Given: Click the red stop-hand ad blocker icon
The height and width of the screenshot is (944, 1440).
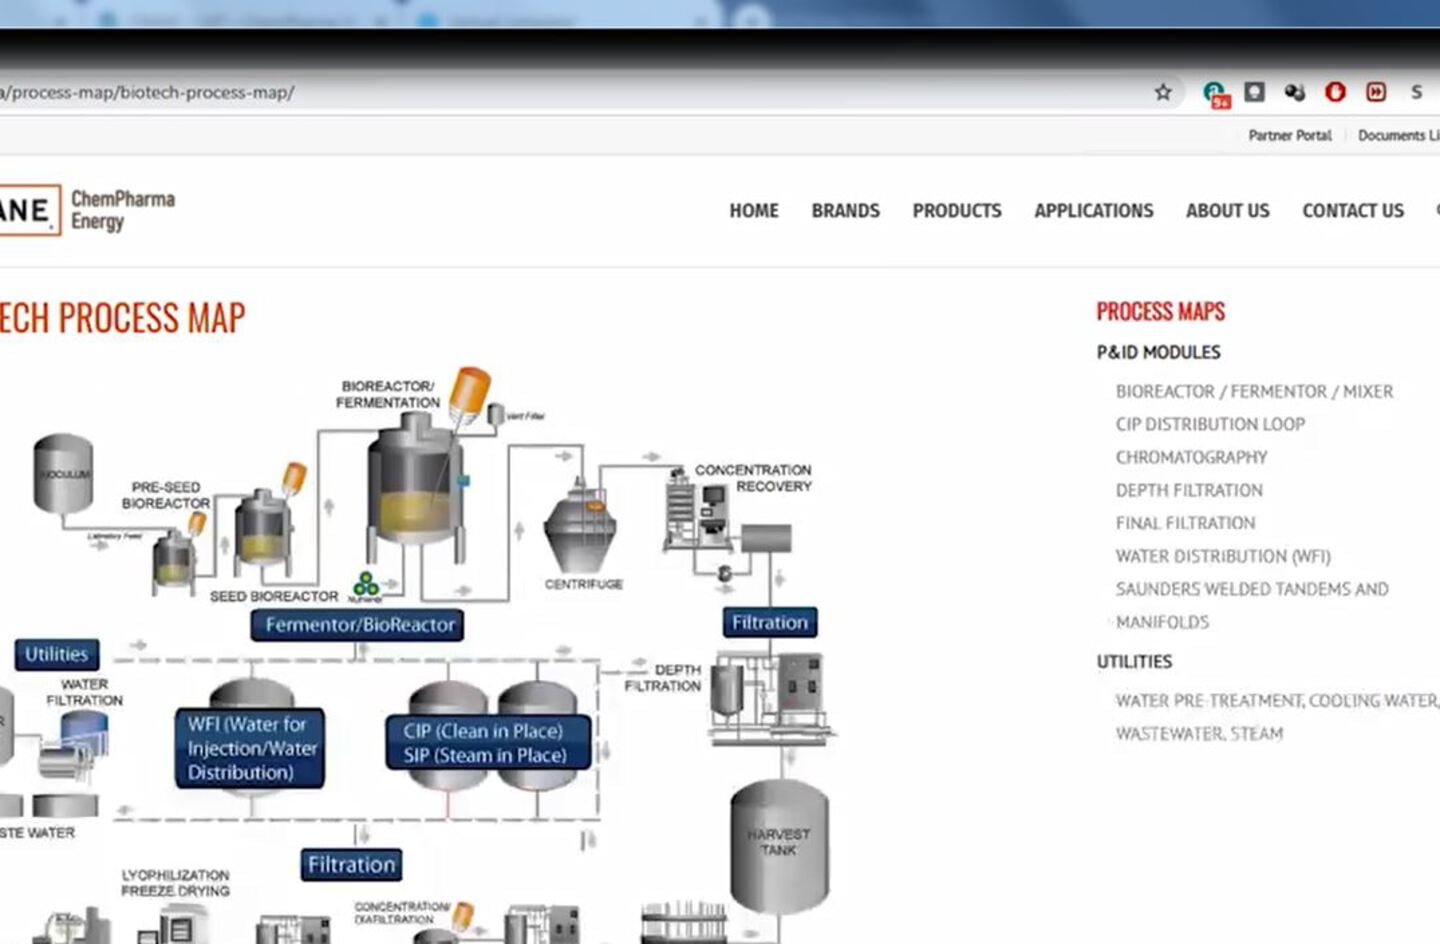Looking at the screenshot, I should 1335,92.
